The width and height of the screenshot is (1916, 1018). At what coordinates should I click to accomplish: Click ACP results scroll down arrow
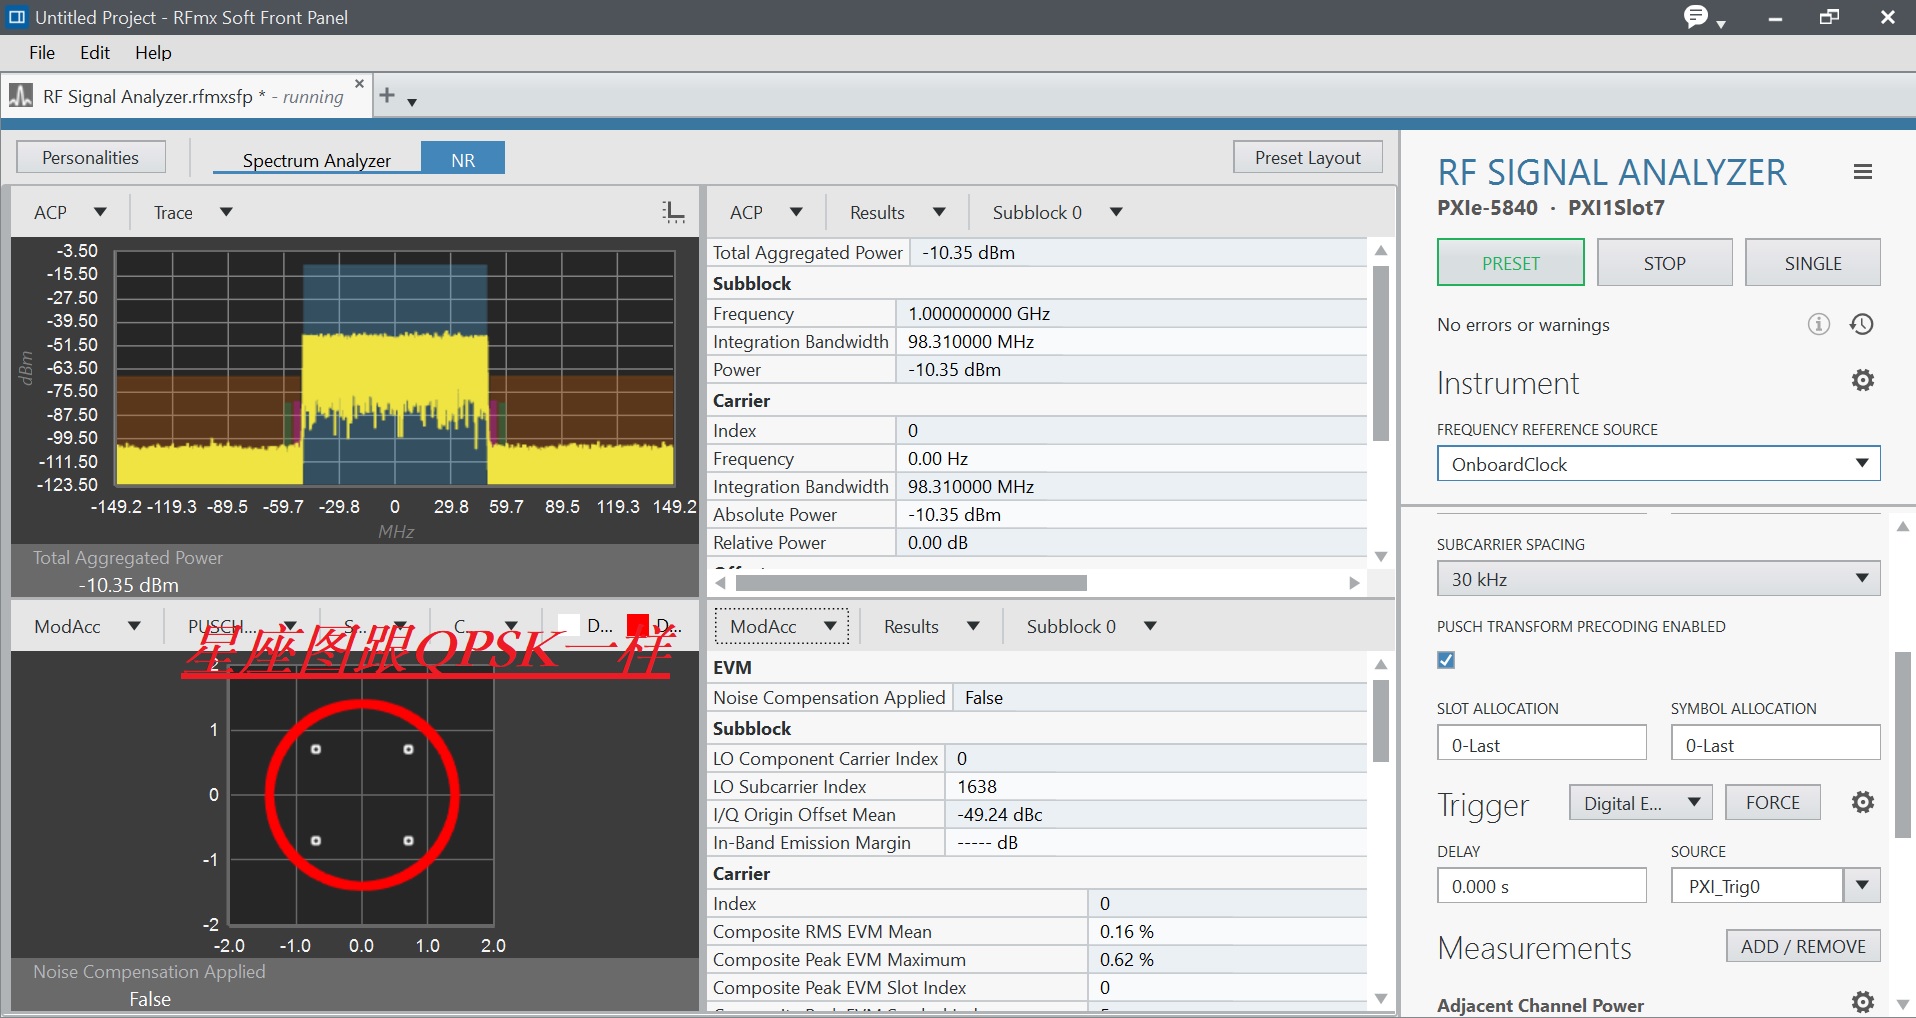pos(1380,556)
